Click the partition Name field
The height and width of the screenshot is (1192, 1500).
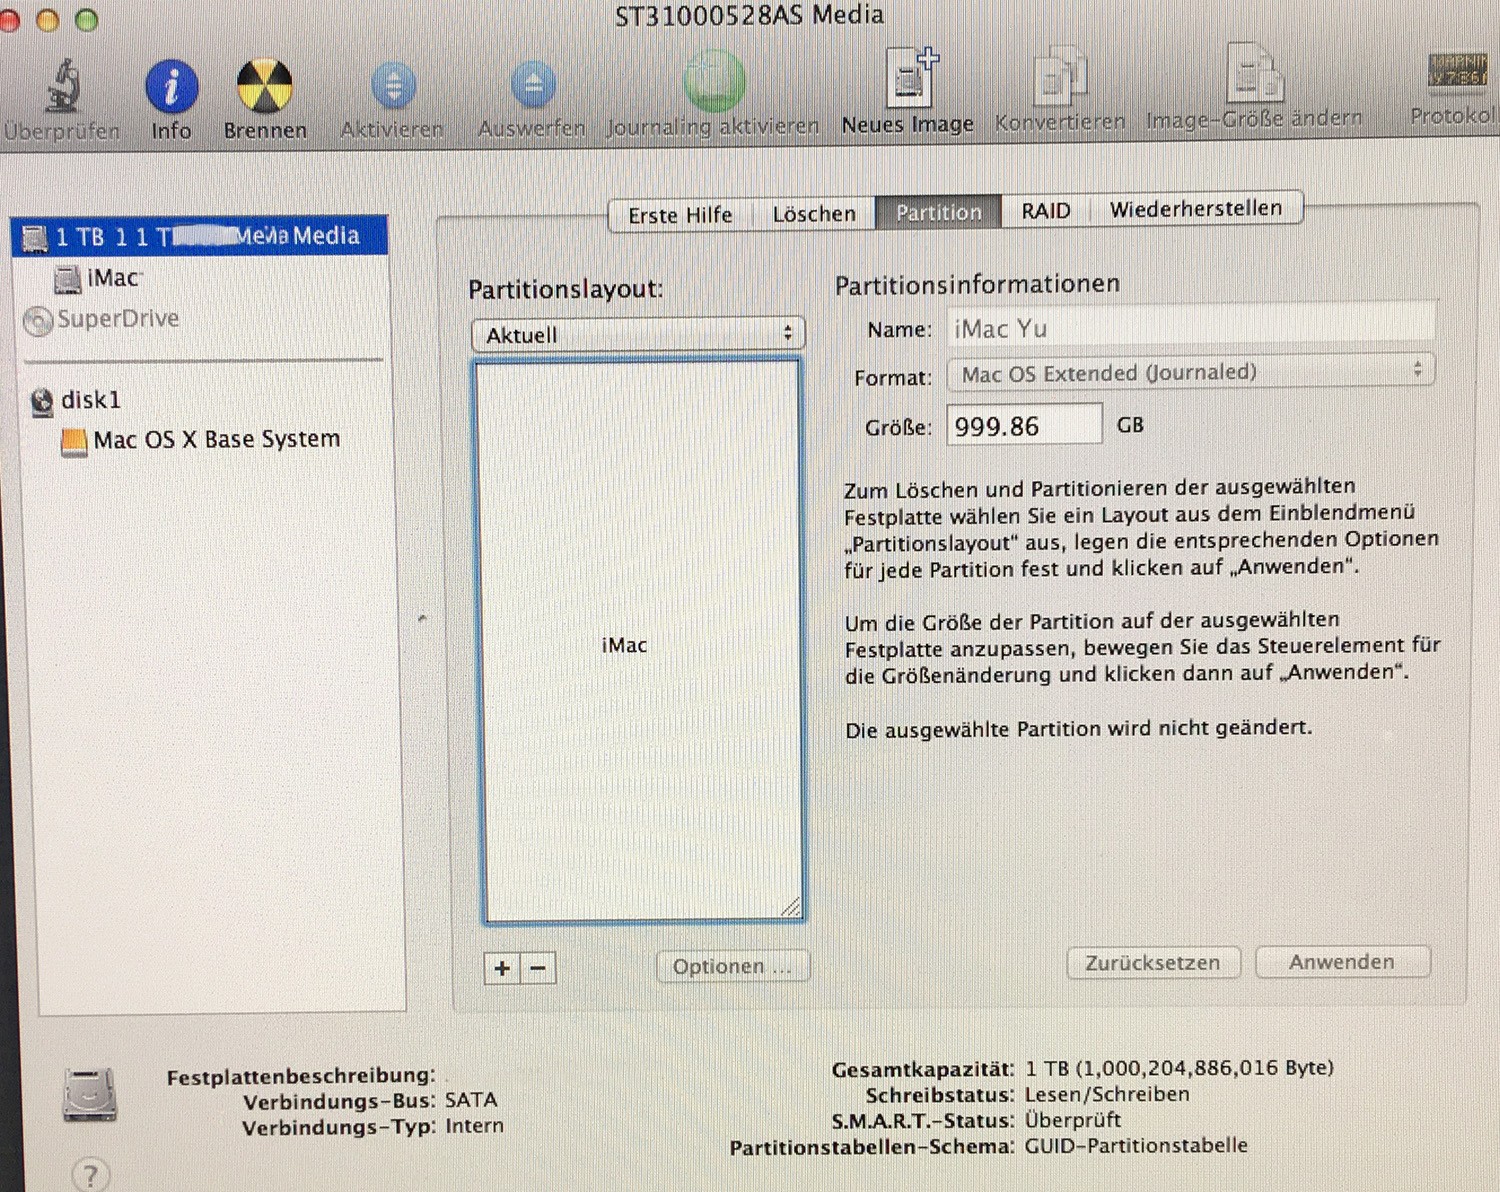tap(1190, 327)
